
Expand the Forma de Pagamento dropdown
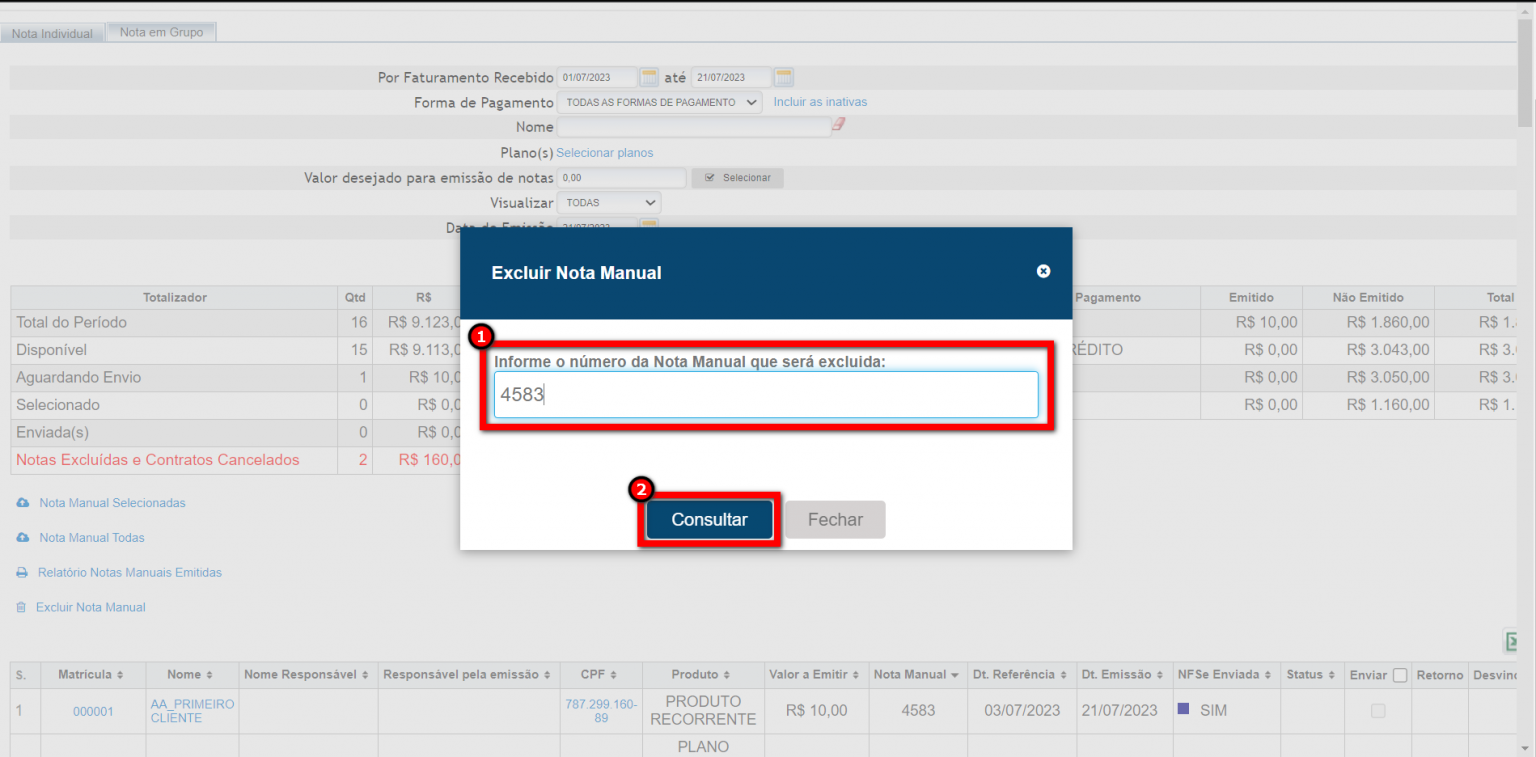coord(659,102)
